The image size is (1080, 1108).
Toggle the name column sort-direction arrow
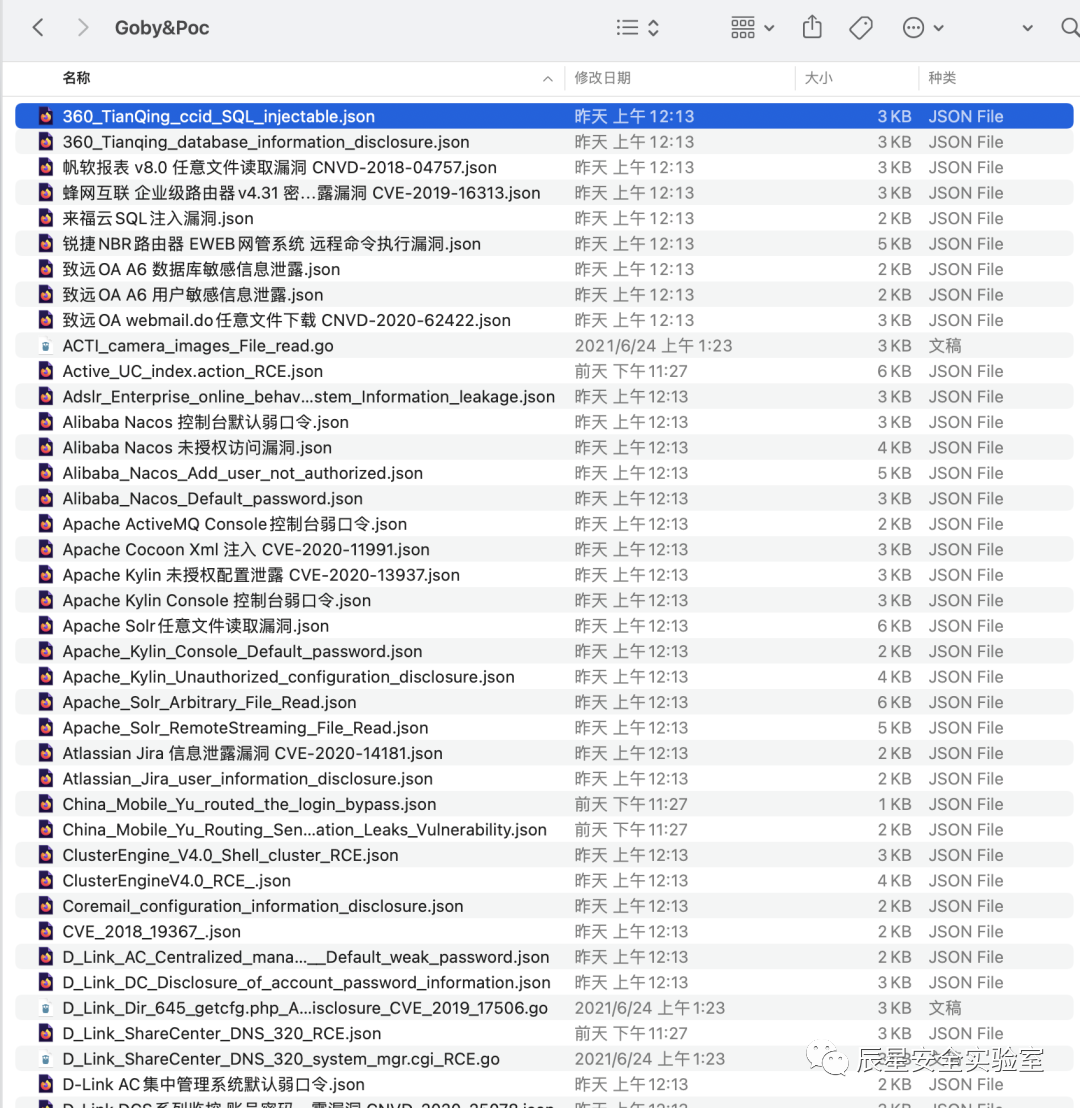click(x=548, y=79)
